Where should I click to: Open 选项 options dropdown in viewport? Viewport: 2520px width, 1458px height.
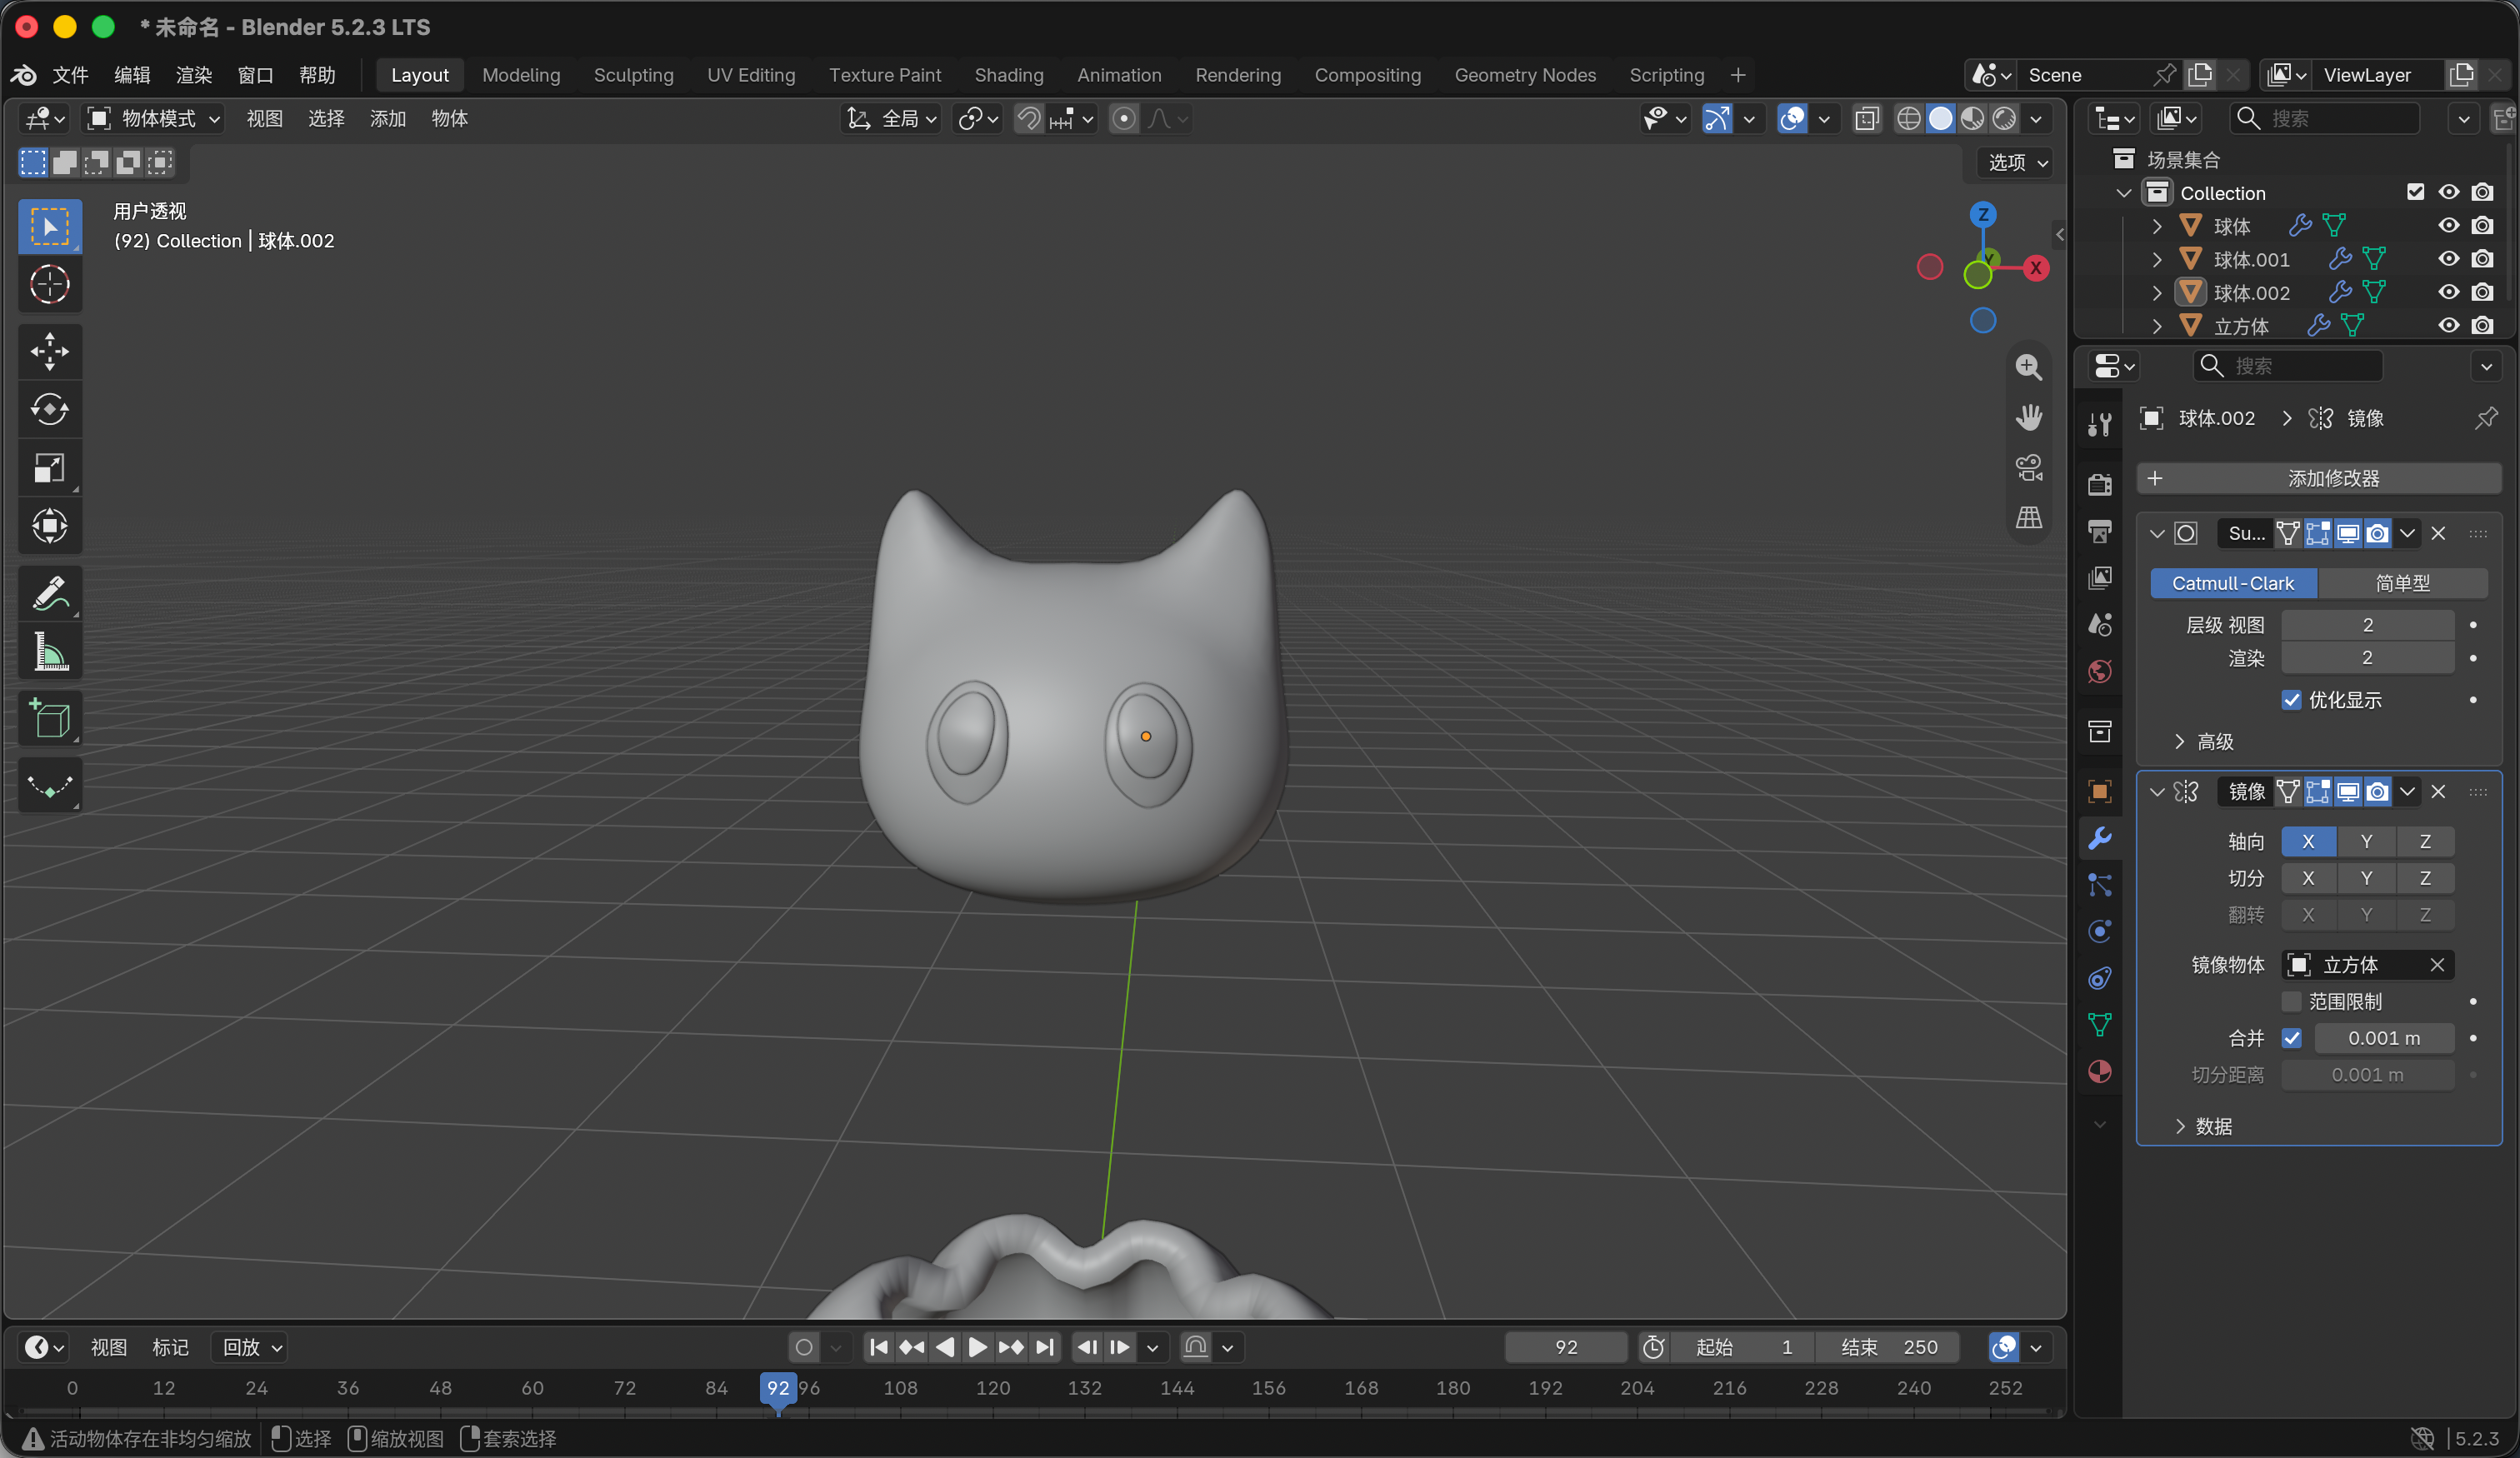(x=2017, y=162)
